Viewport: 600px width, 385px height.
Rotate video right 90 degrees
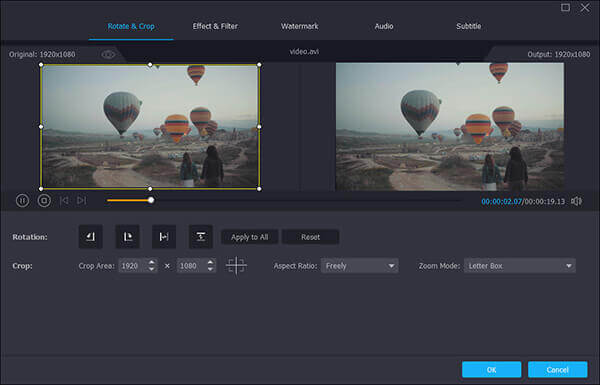pos(127,237)
